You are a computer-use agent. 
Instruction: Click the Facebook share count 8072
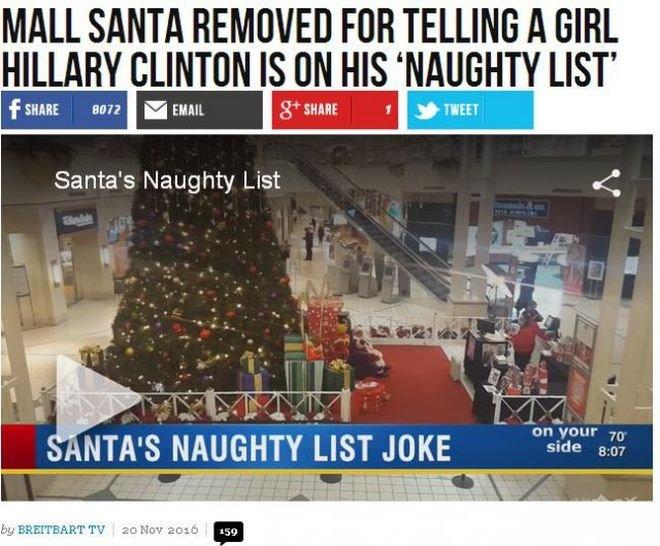106,110
